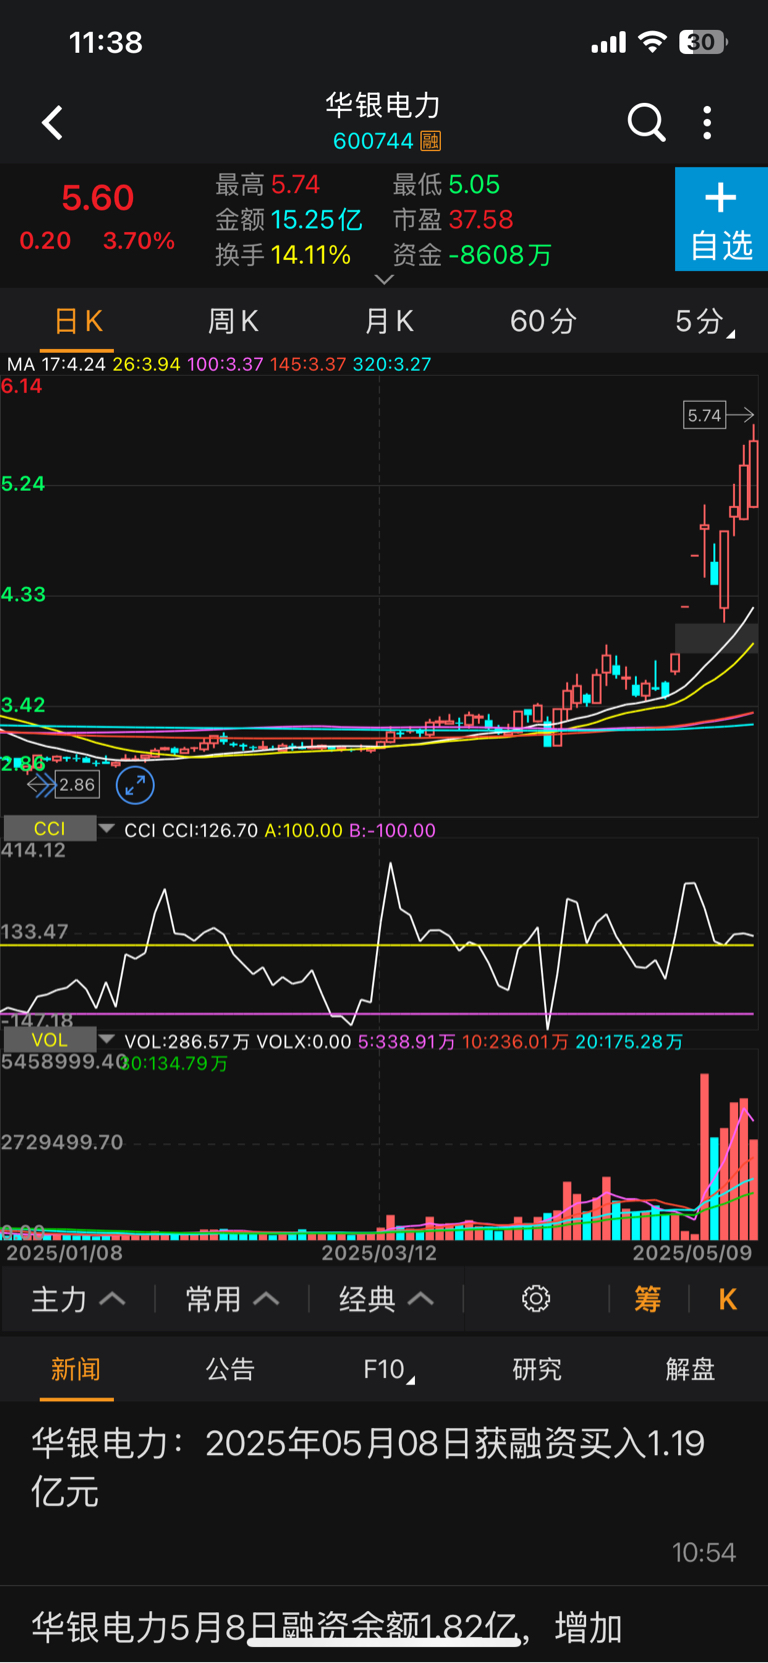Viewport: 768px width, 1663px height.
Task: Tap the 5.74 high price label
Action: point(704,415)
